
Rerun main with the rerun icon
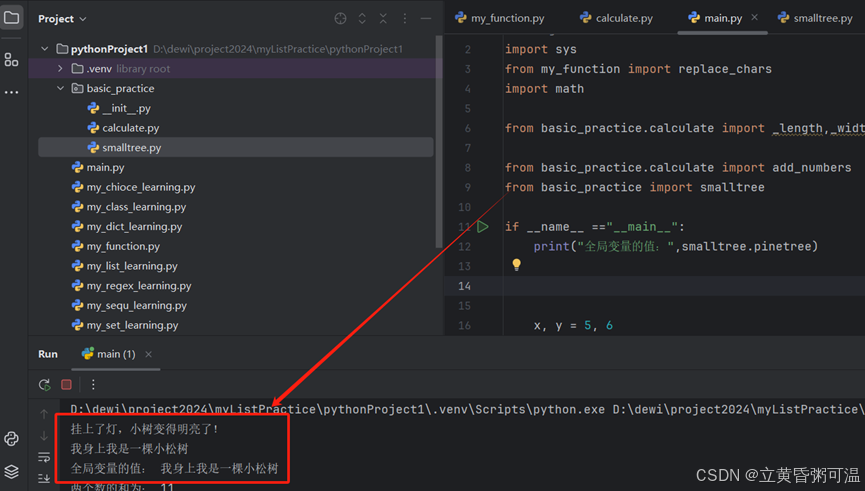(x=45, y=385)
